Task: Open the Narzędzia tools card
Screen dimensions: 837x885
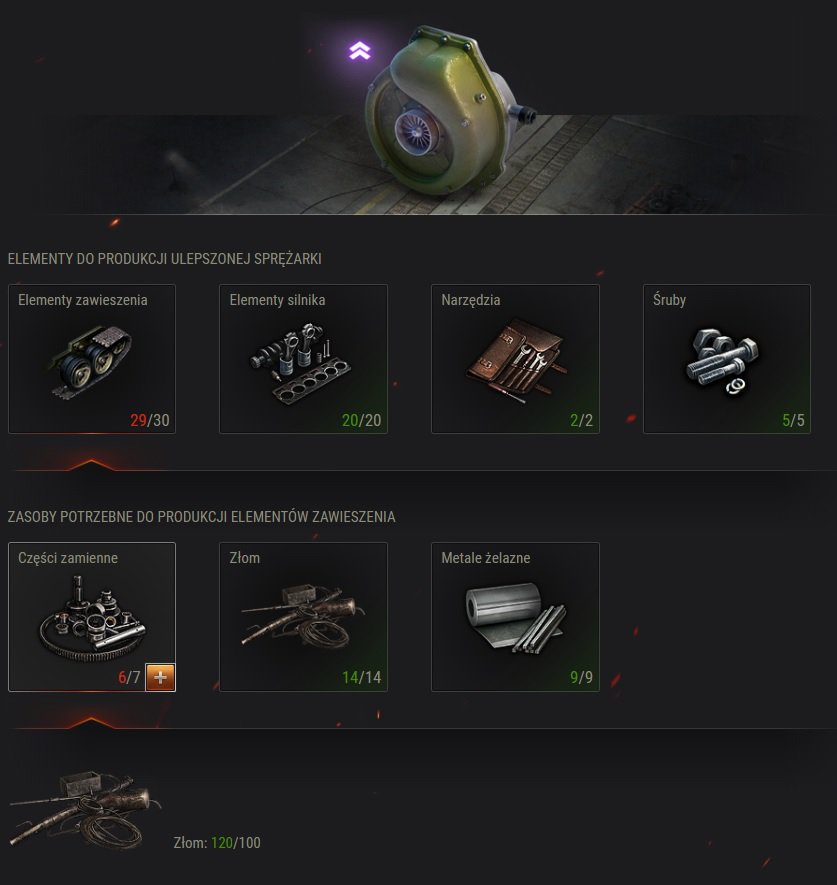Action: click(x=515, y=359)
